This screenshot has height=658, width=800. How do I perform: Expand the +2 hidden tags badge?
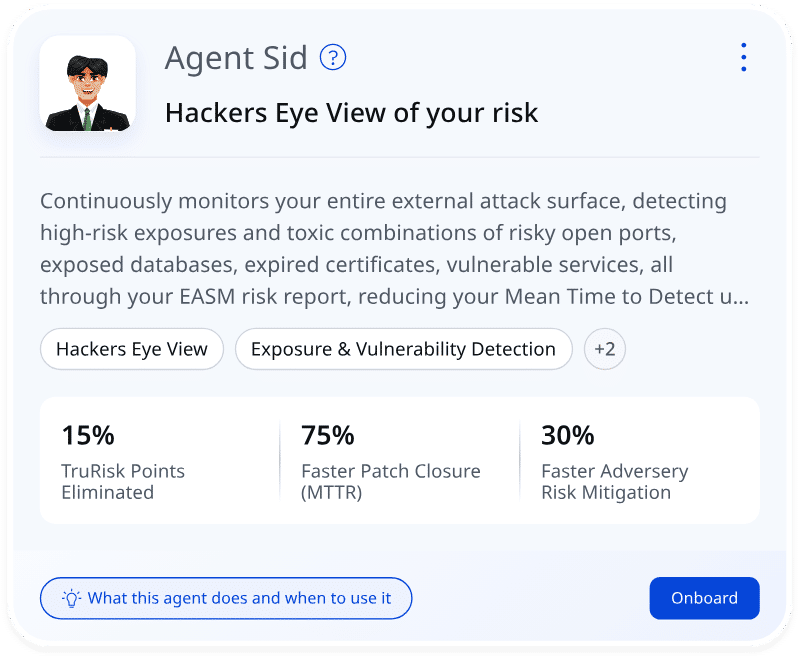[605, 349]
